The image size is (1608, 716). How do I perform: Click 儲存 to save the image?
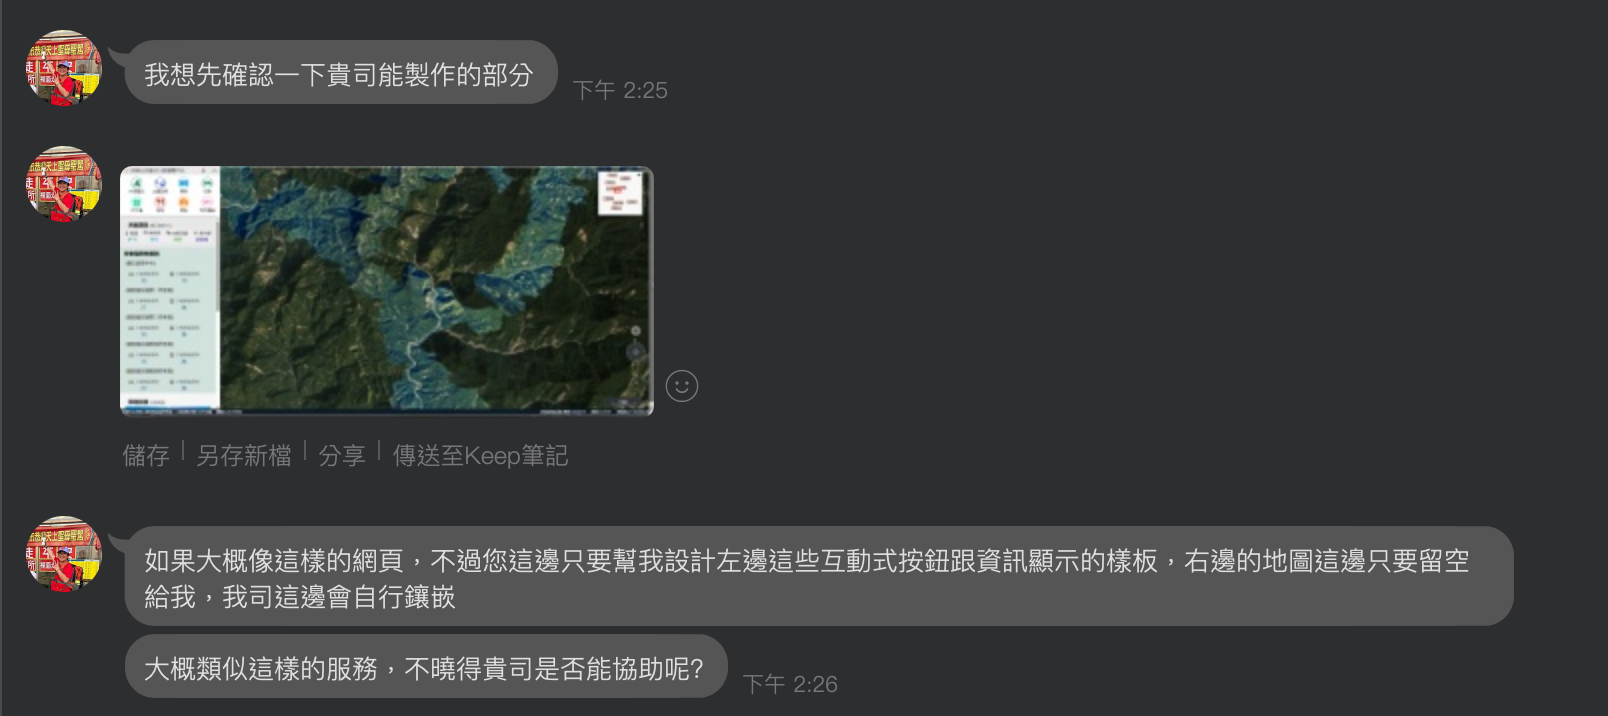146,456
